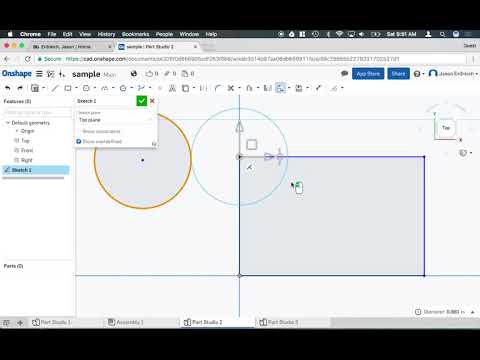Select the Part Studio 2 tab
The image size is (480, 360).
(203, 322)
